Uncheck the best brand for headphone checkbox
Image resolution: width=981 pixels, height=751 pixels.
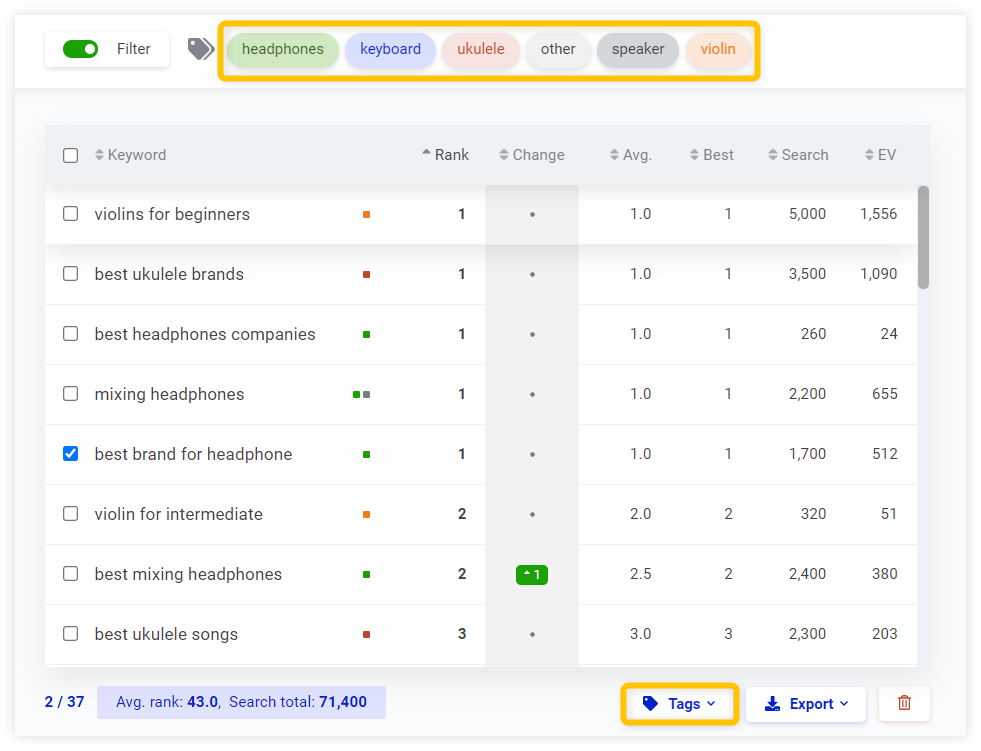(x=70, y=453)
